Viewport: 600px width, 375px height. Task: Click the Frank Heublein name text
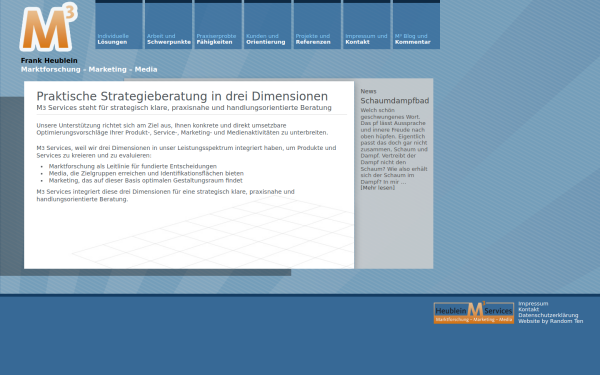pyautogui.click(x=49, y=60)
